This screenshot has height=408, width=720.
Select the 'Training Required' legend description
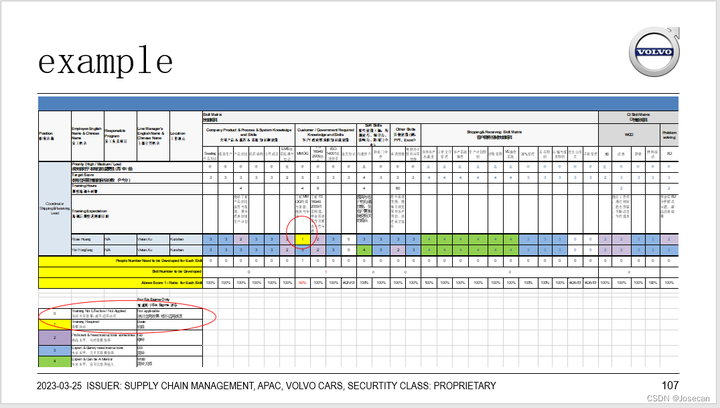coord(104,324)
